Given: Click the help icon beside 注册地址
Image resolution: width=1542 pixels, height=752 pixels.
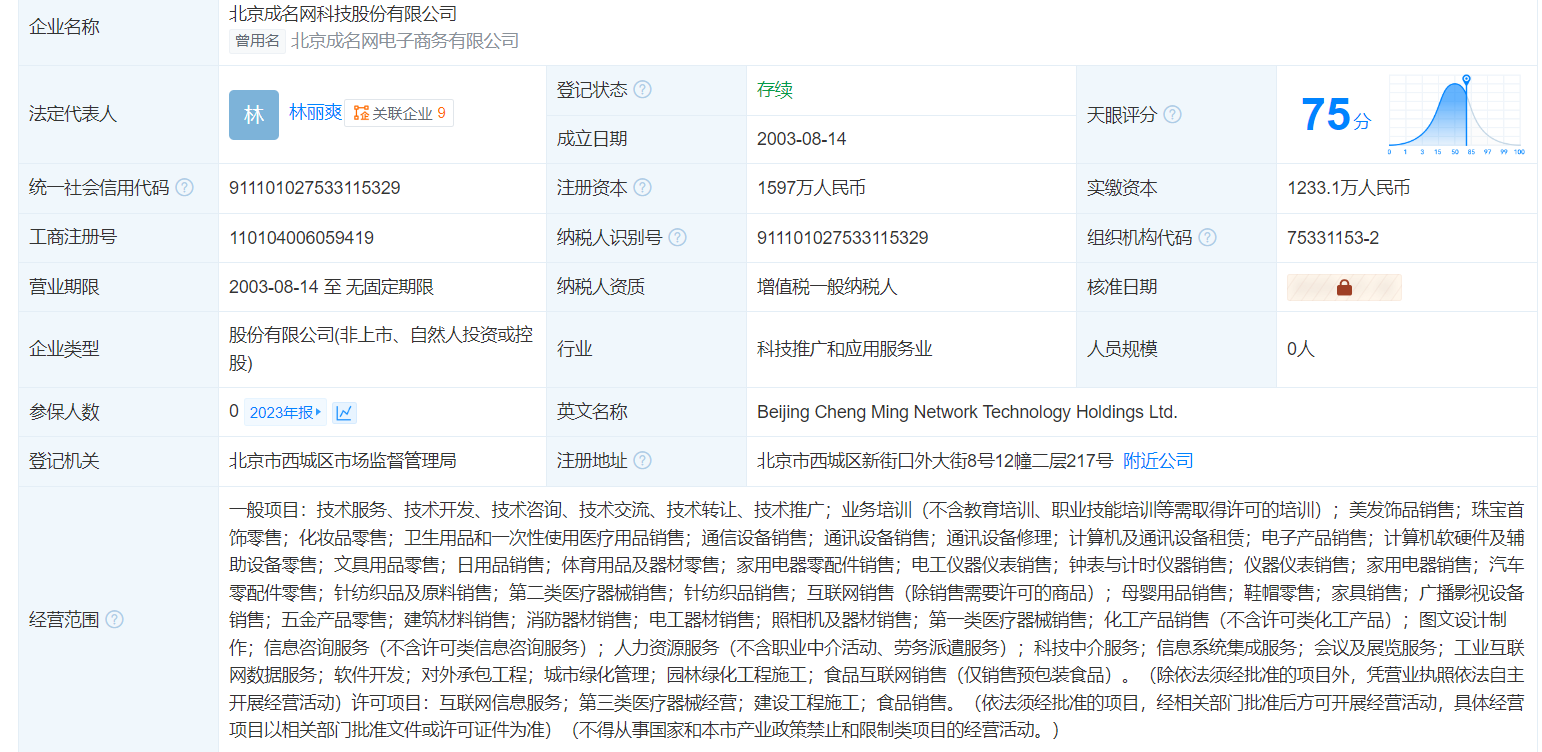Looking at the screenshot, I should 642,461.
